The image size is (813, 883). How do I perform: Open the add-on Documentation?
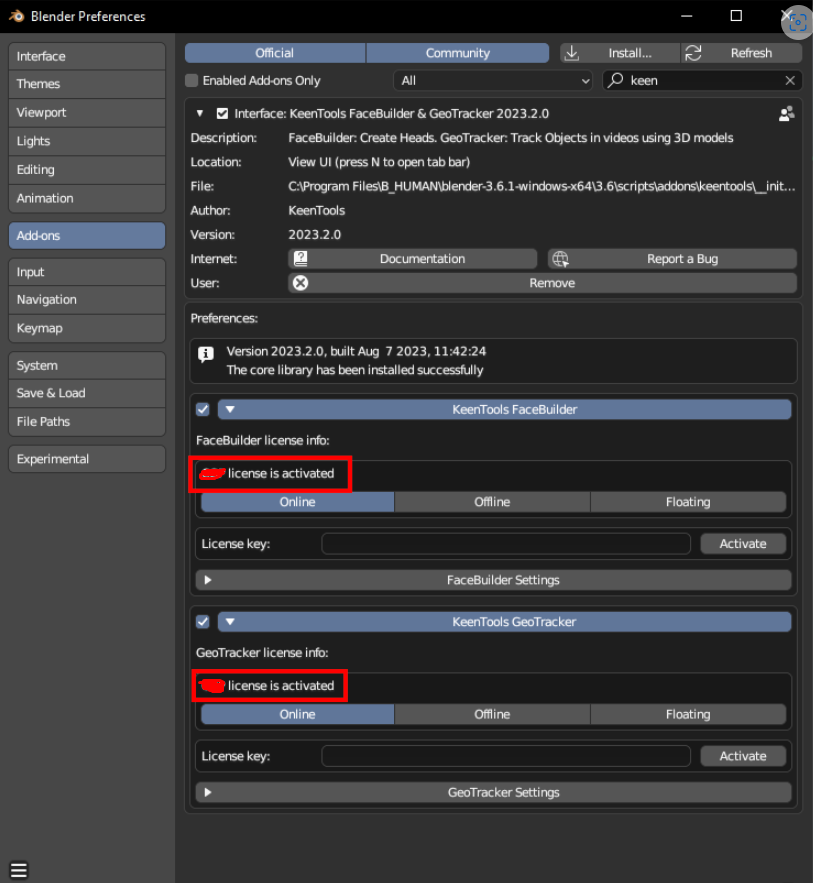tap(412, 258)
